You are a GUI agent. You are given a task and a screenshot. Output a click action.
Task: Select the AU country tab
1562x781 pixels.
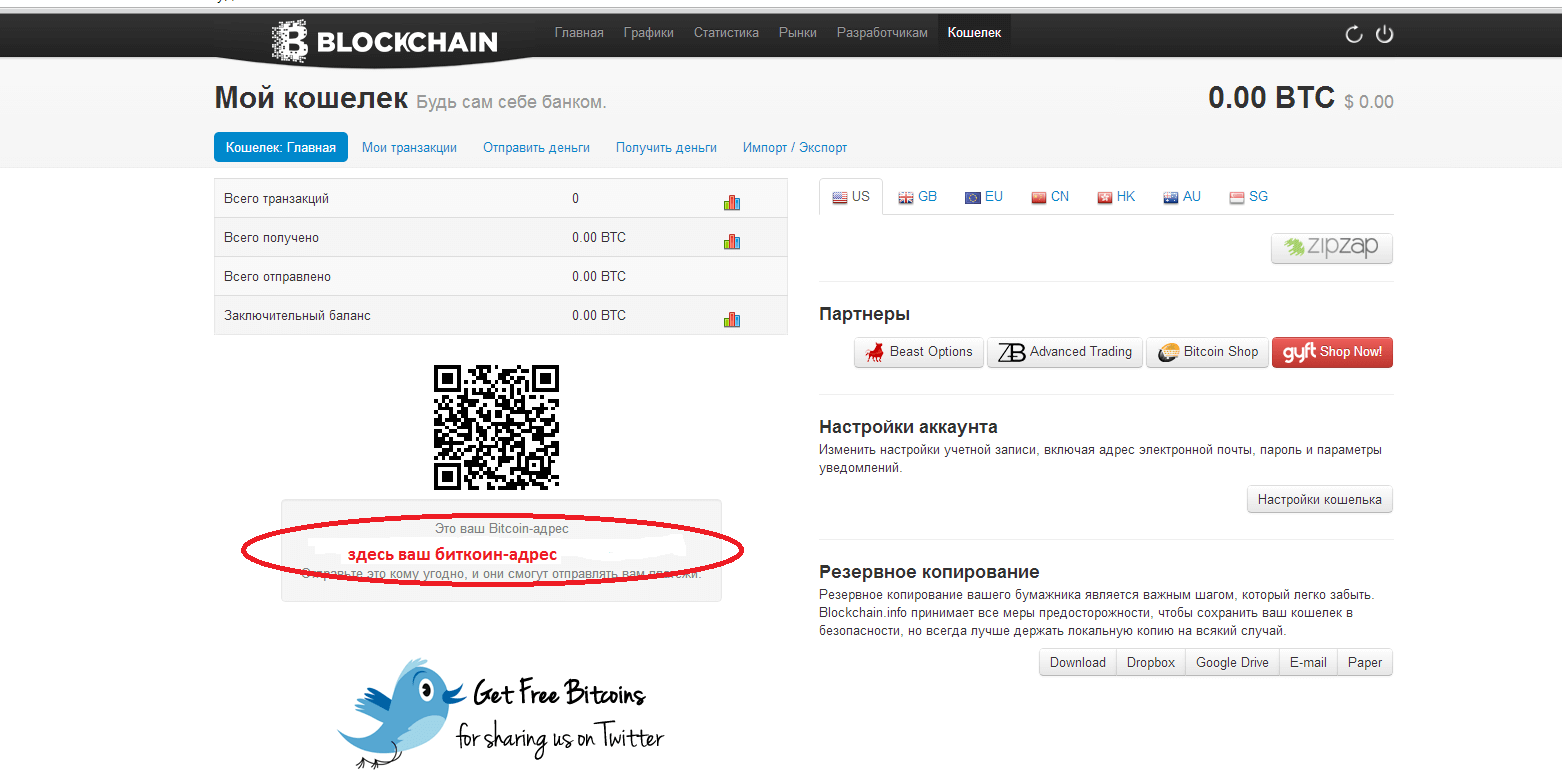point(1182,197)
